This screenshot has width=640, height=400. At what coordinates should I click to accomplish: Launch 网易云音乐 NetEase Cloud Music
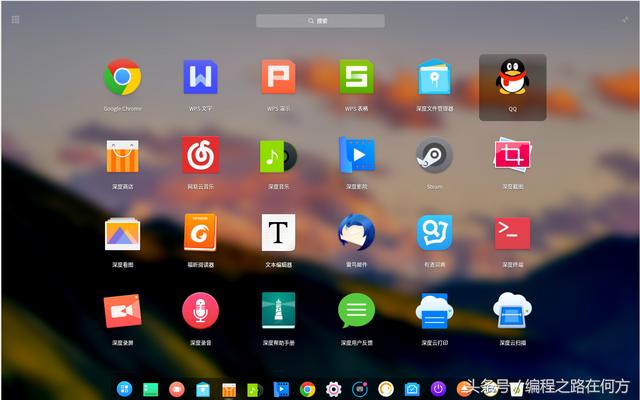200,155
